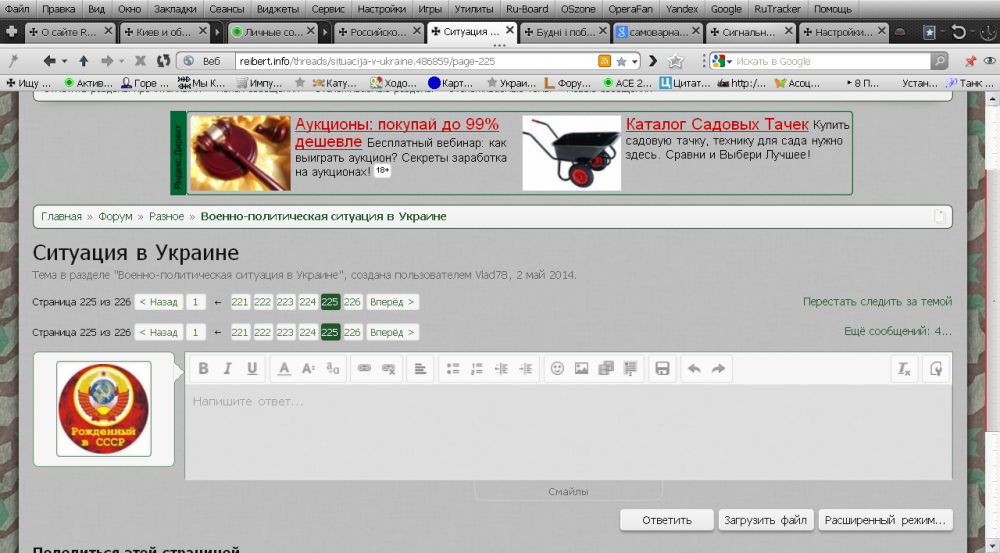Screen dimensions: 1000x553
Task: Click the RSS feed icon in address bar
Action: 604,61
